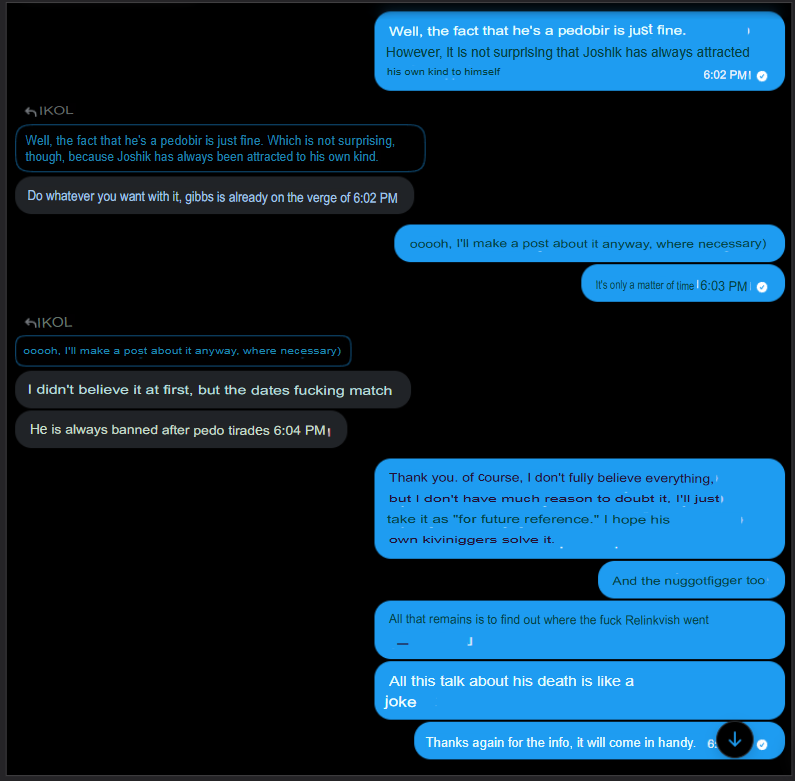Screen dimensions: 795x781
Task: Select the 'Do whatever you want with it' message
Action: 214,196
